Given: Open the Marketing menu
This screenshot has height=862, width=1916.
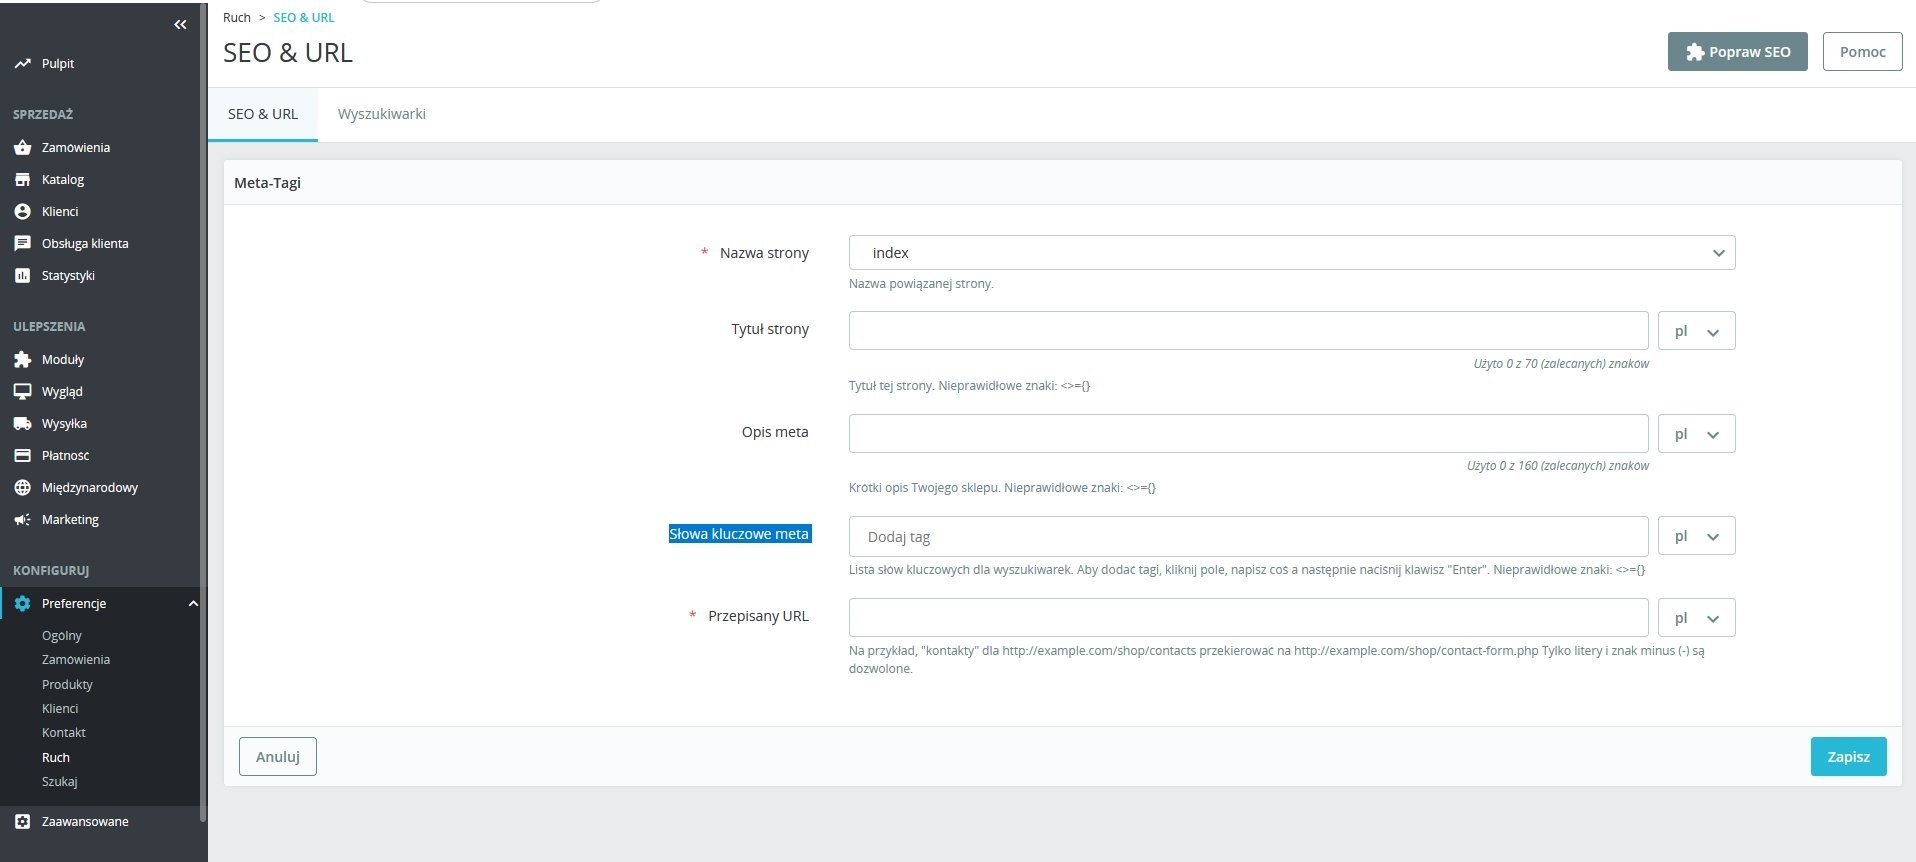Looking at the screenshot, I should coord(70,519).
